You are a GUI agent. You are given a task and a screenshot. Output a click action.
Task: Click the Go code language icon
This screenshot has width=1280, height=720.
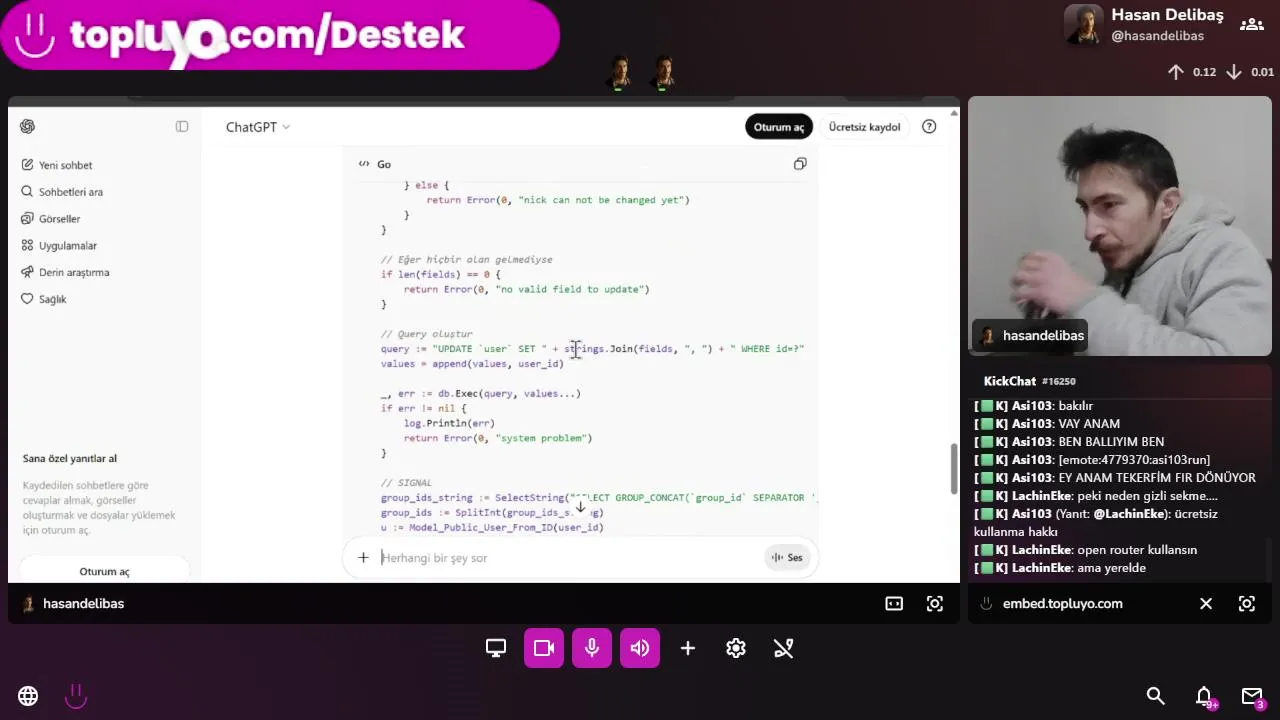364,164
